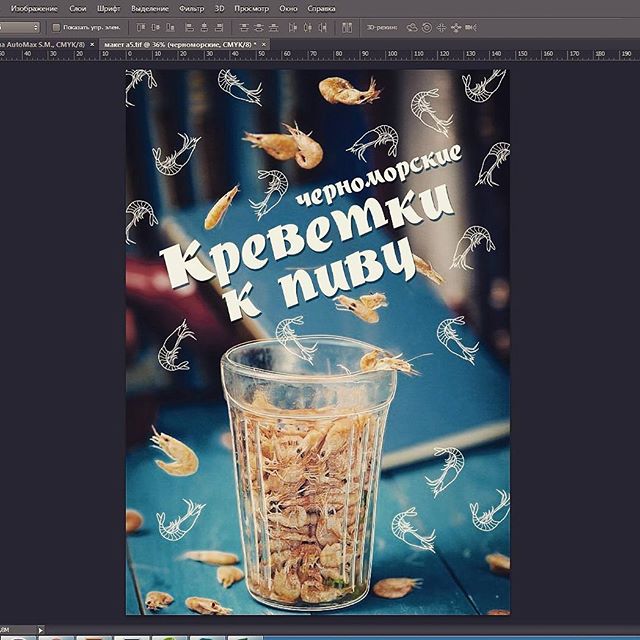Click the align bottom edges icon
Viewport: 640px width, 640px height.
170,27
